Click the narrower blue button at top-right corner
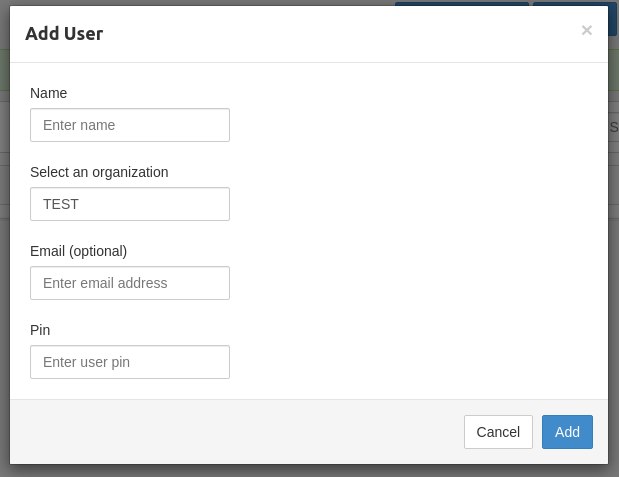Viewport: 619px width, 477px height. coord(573,3)
